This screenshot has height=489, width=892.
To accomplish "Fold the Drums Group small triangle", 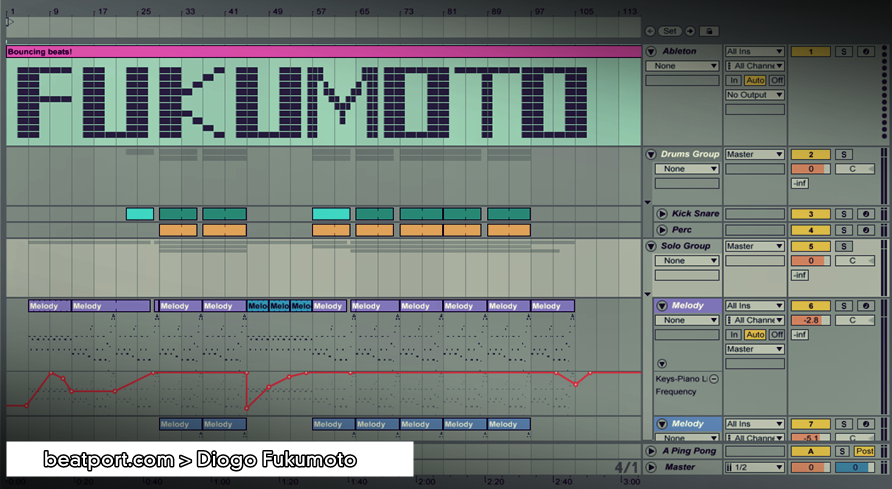I will (x=647, y=202).
